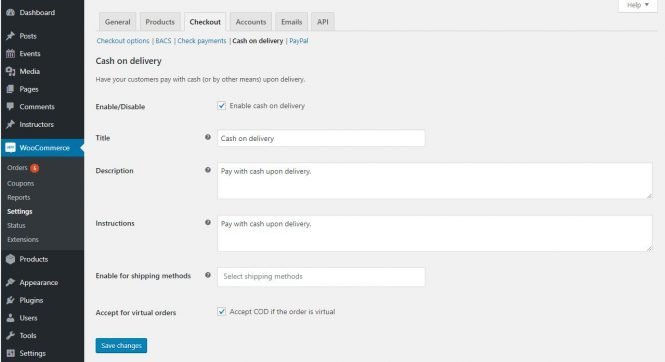665x362 pixels.
Task: Open the Checkout options link
Action: pos(123,41)
